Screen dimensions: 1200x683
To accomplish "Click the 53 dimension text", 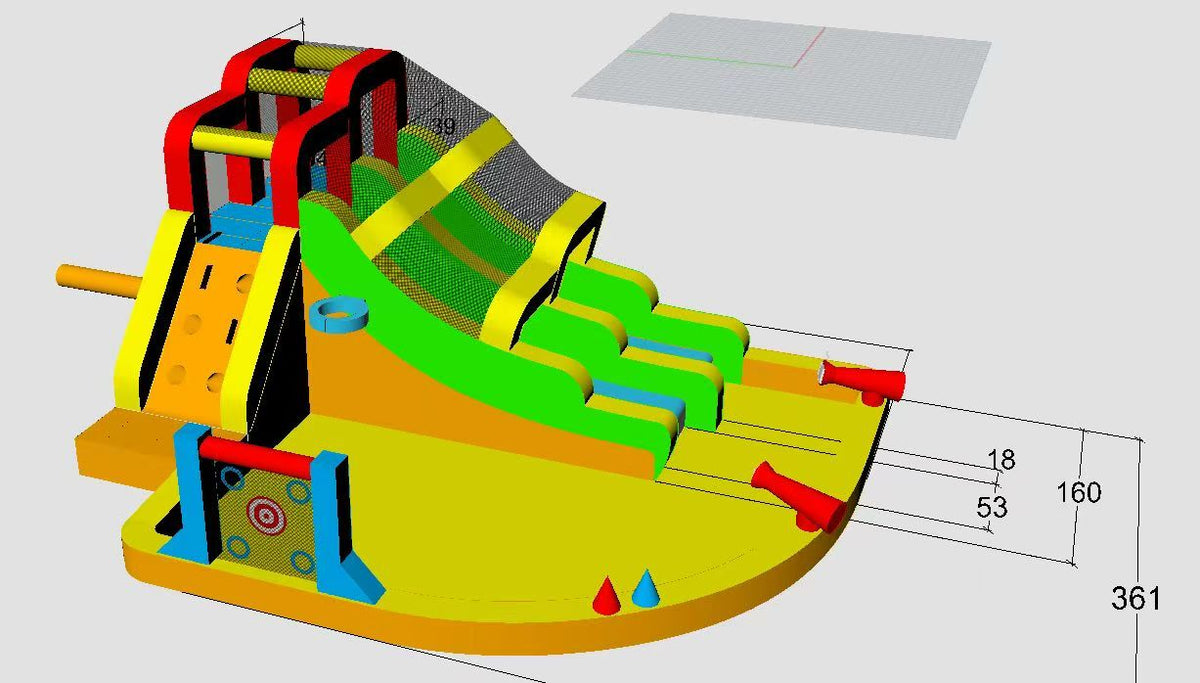I will coord(992,507).
